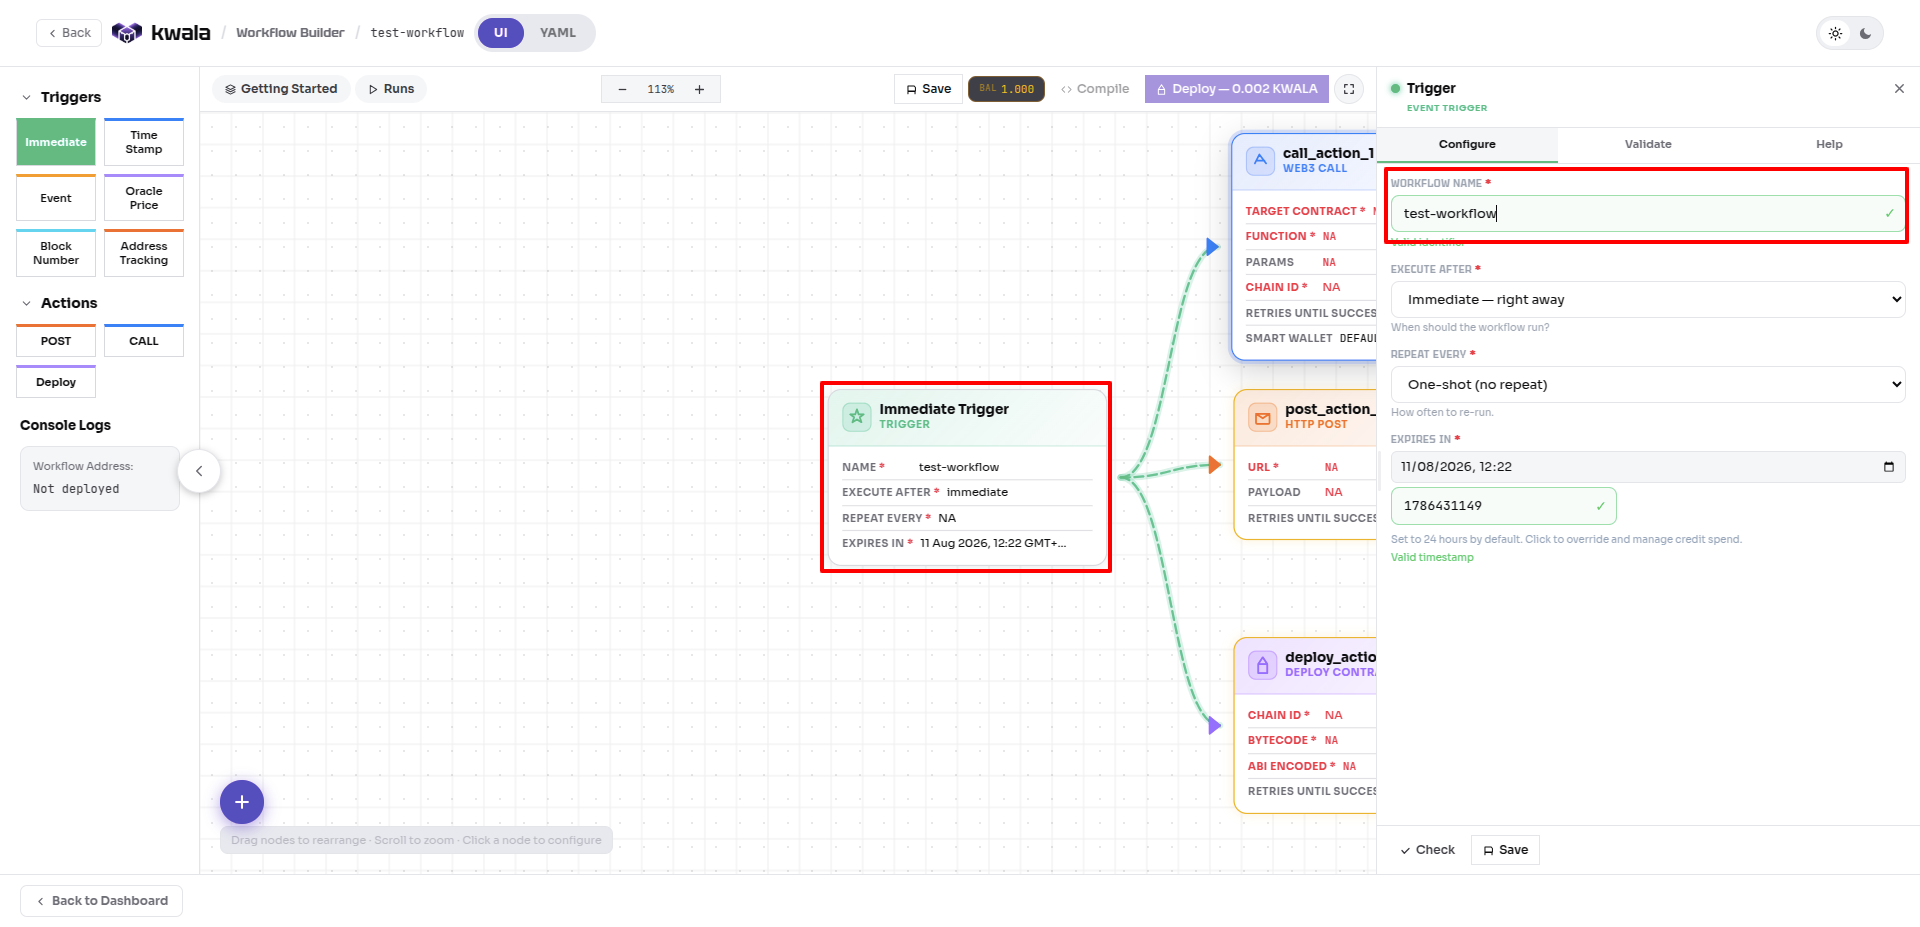Click Immediate Trigger star icon
This screenshot has height=927, width=1920.
tap(857, 416)
